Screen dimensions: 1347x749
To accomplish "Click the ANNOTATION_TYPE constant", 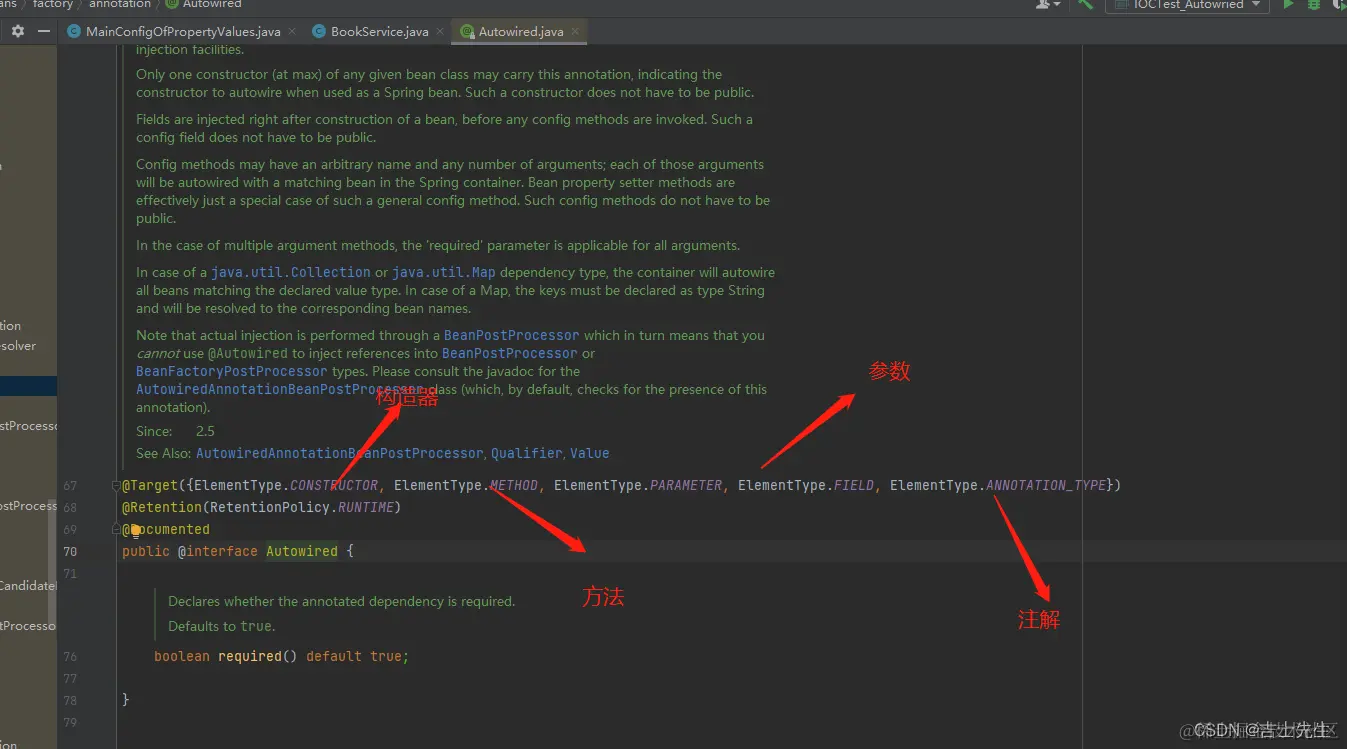I will [x=1046, y=485].
